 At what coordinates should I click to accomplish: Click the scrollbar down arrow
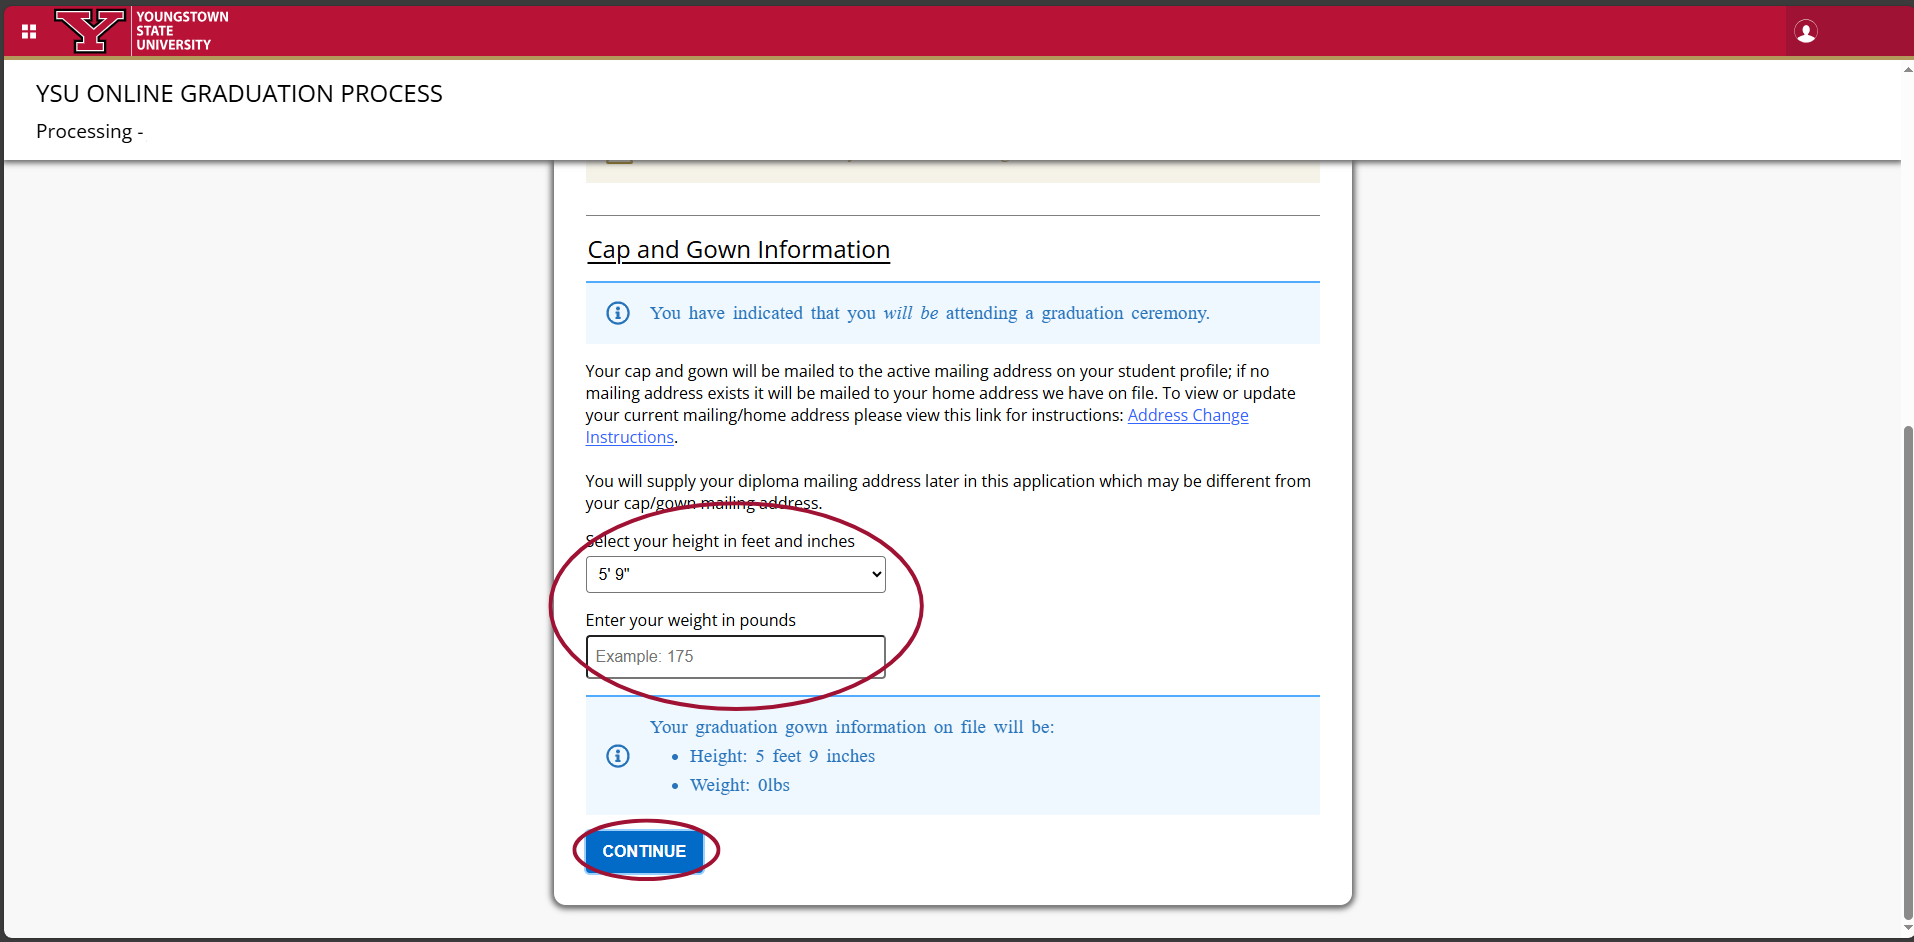(1907, 929)
